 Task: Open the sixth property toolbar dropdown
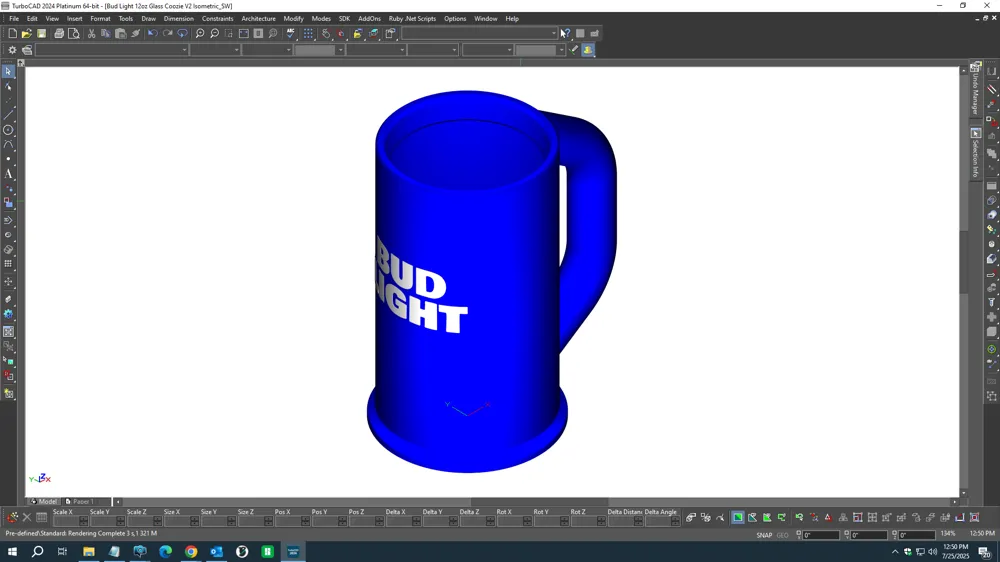[433, 50]
